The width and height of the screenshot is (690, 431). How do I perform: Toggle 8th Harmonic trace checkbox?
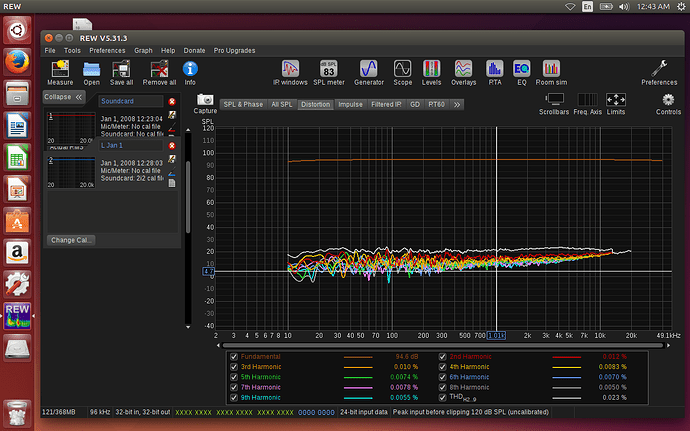point(443,387)
